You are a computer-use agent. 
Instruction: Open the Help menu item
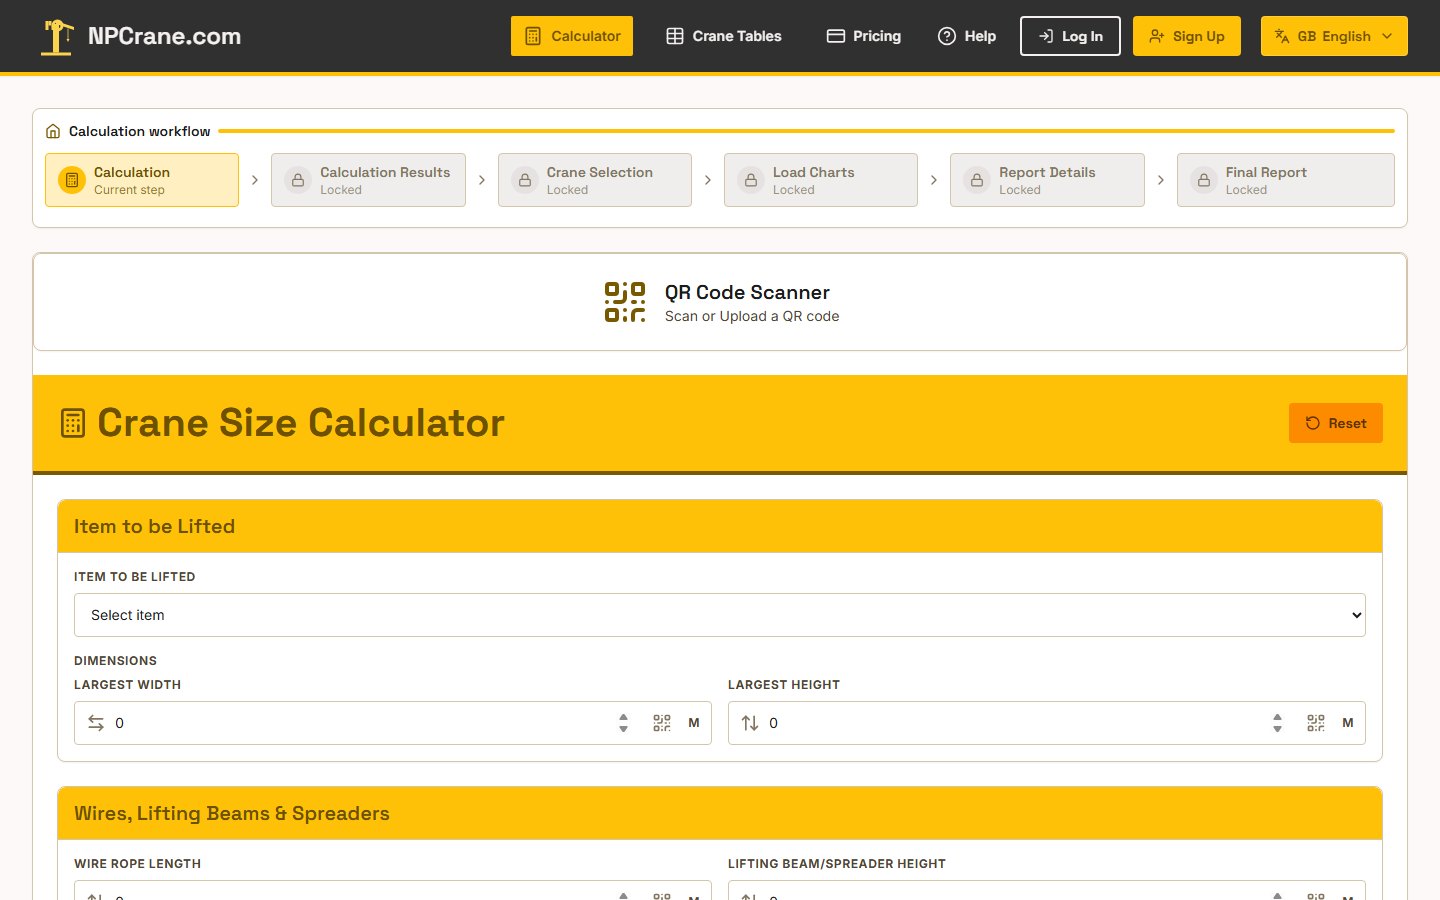967,36
